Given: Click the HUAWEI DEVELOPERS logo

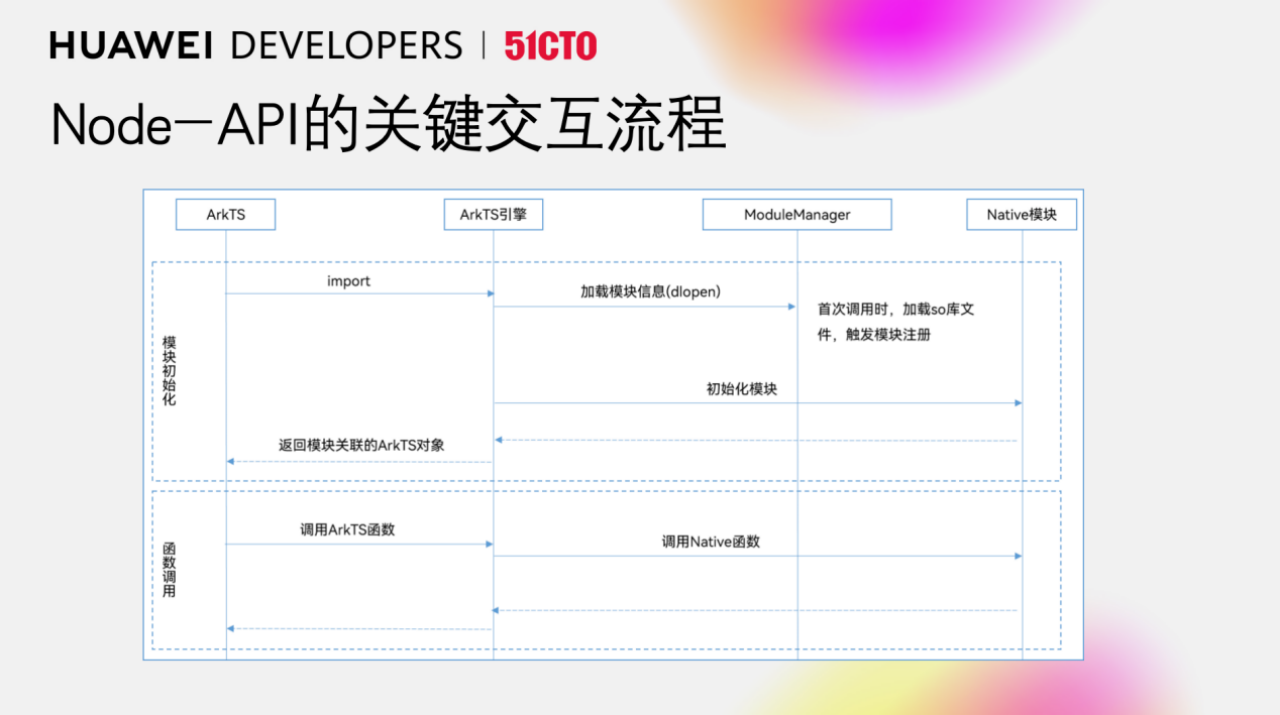Looking at the screenshot, I should (255, 46).
